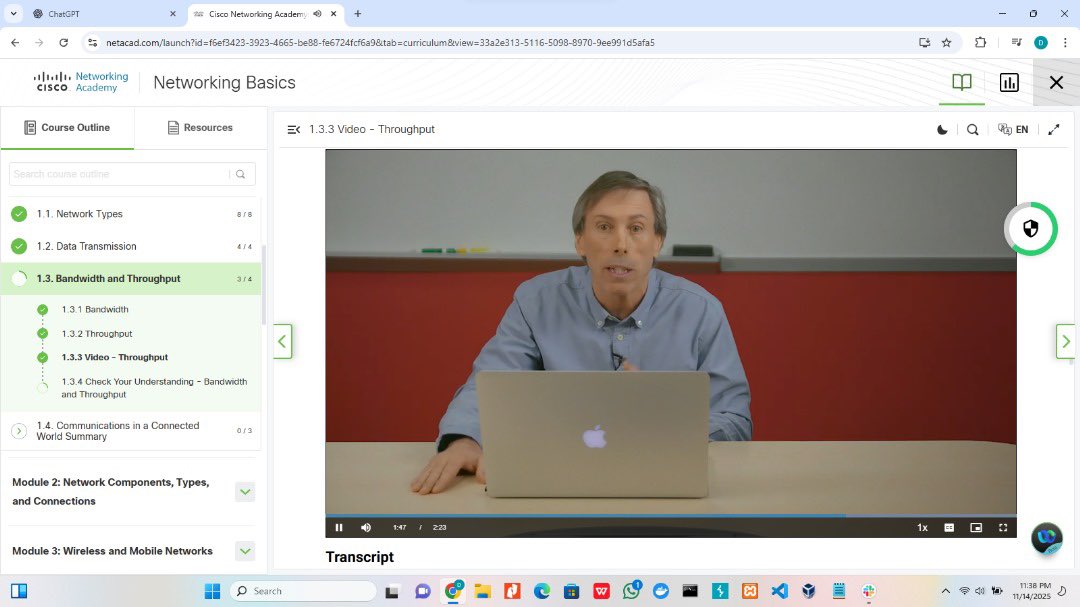Open the in-course search magnifier
Screen dimensions: 1080x607
[973, 129]
